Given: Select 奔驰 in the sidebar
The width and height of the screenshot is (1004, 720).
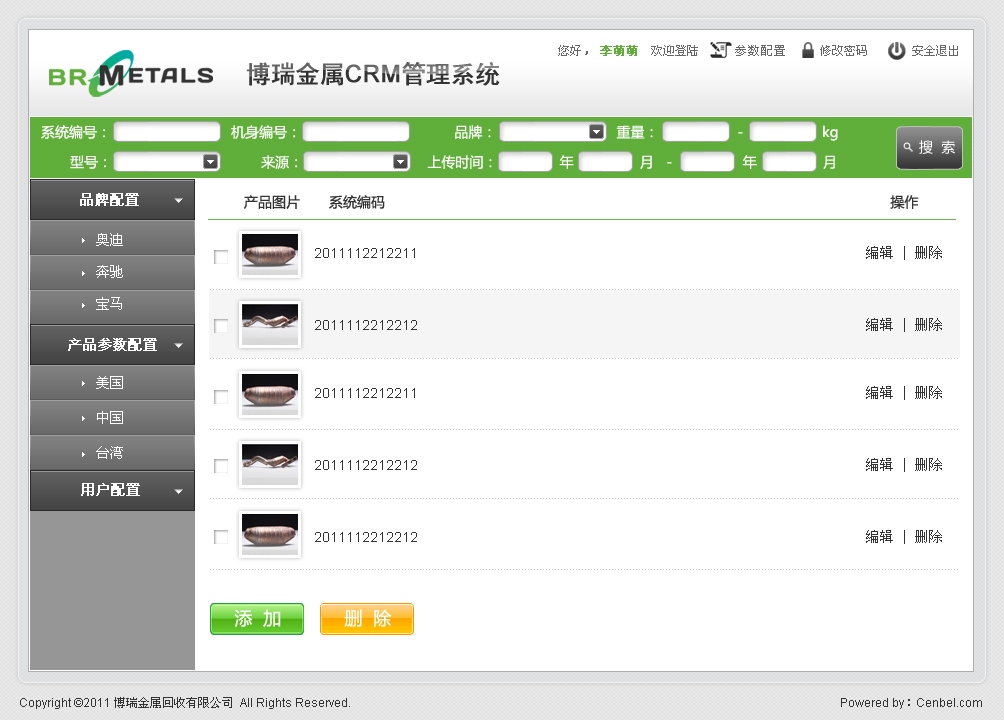Looking at the screenshot, I should click(x=113, y=272).
